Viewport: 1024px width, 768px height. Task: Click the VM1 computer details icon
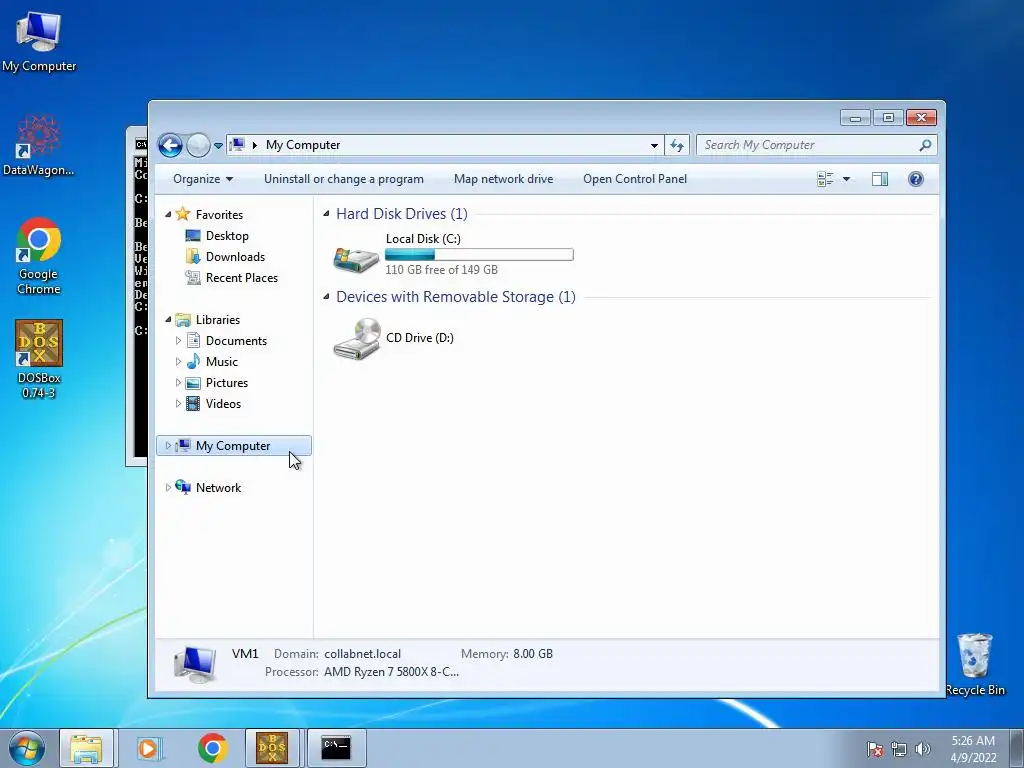click(x=195, y=664)
